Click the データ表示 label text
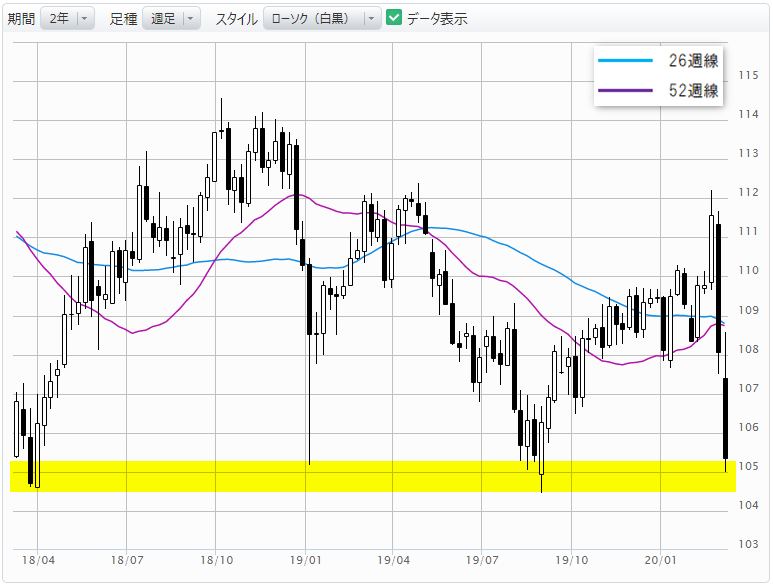The width and height of the screenshot is (773, 585). click(437, 19)
